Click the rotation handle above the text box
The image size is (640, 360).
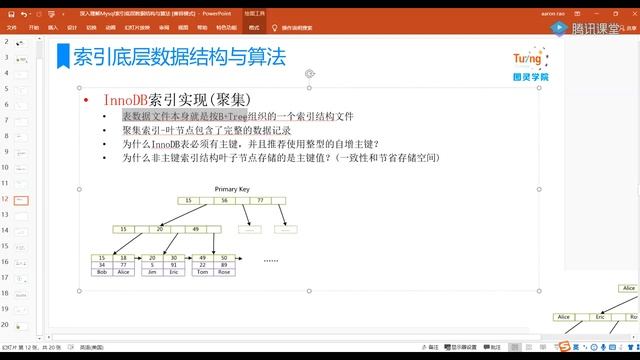[x=309, y=73]
